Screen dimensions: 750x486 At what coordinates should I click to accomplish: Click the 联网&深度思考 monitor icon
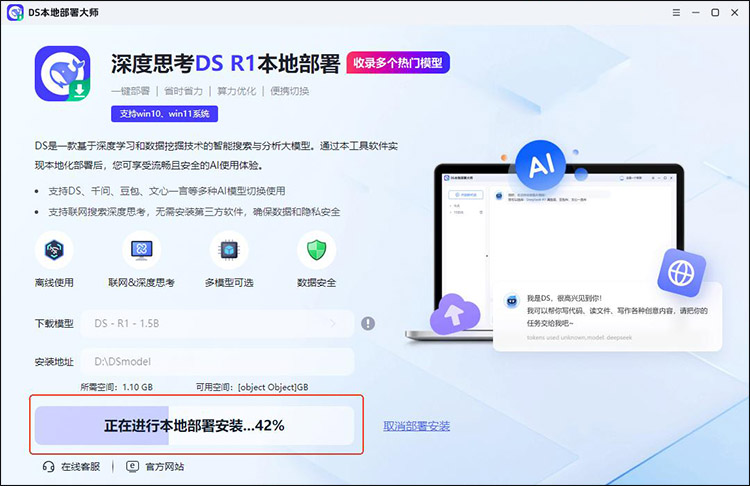[x=142, y=250]
